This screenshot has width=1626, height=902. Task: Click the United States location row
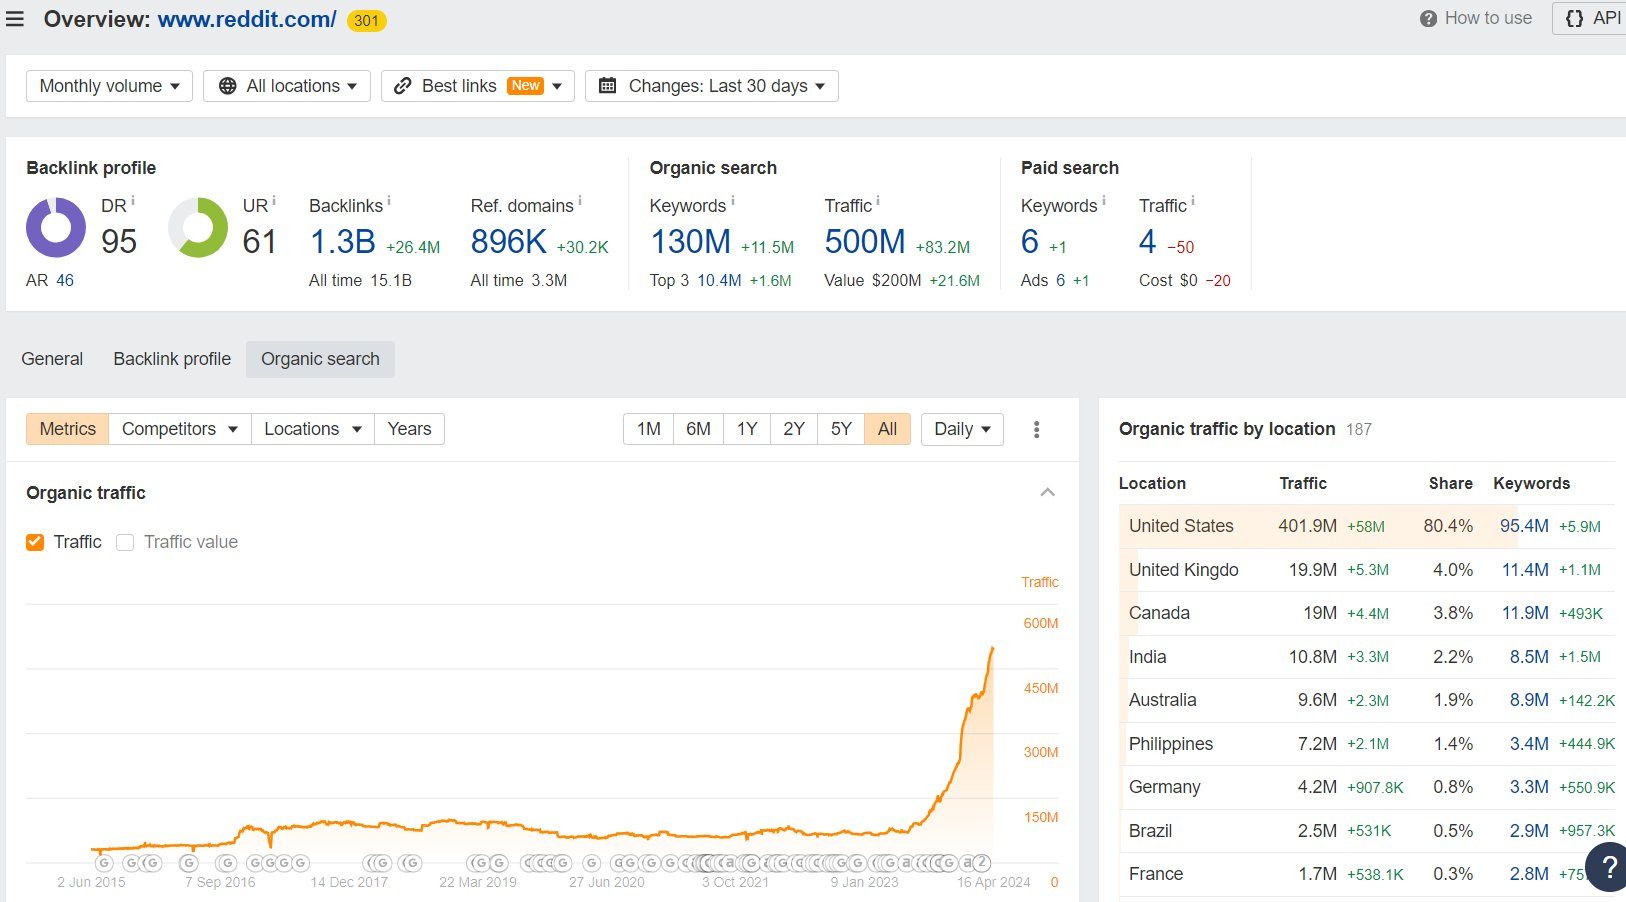click(x=1366, y=526)
